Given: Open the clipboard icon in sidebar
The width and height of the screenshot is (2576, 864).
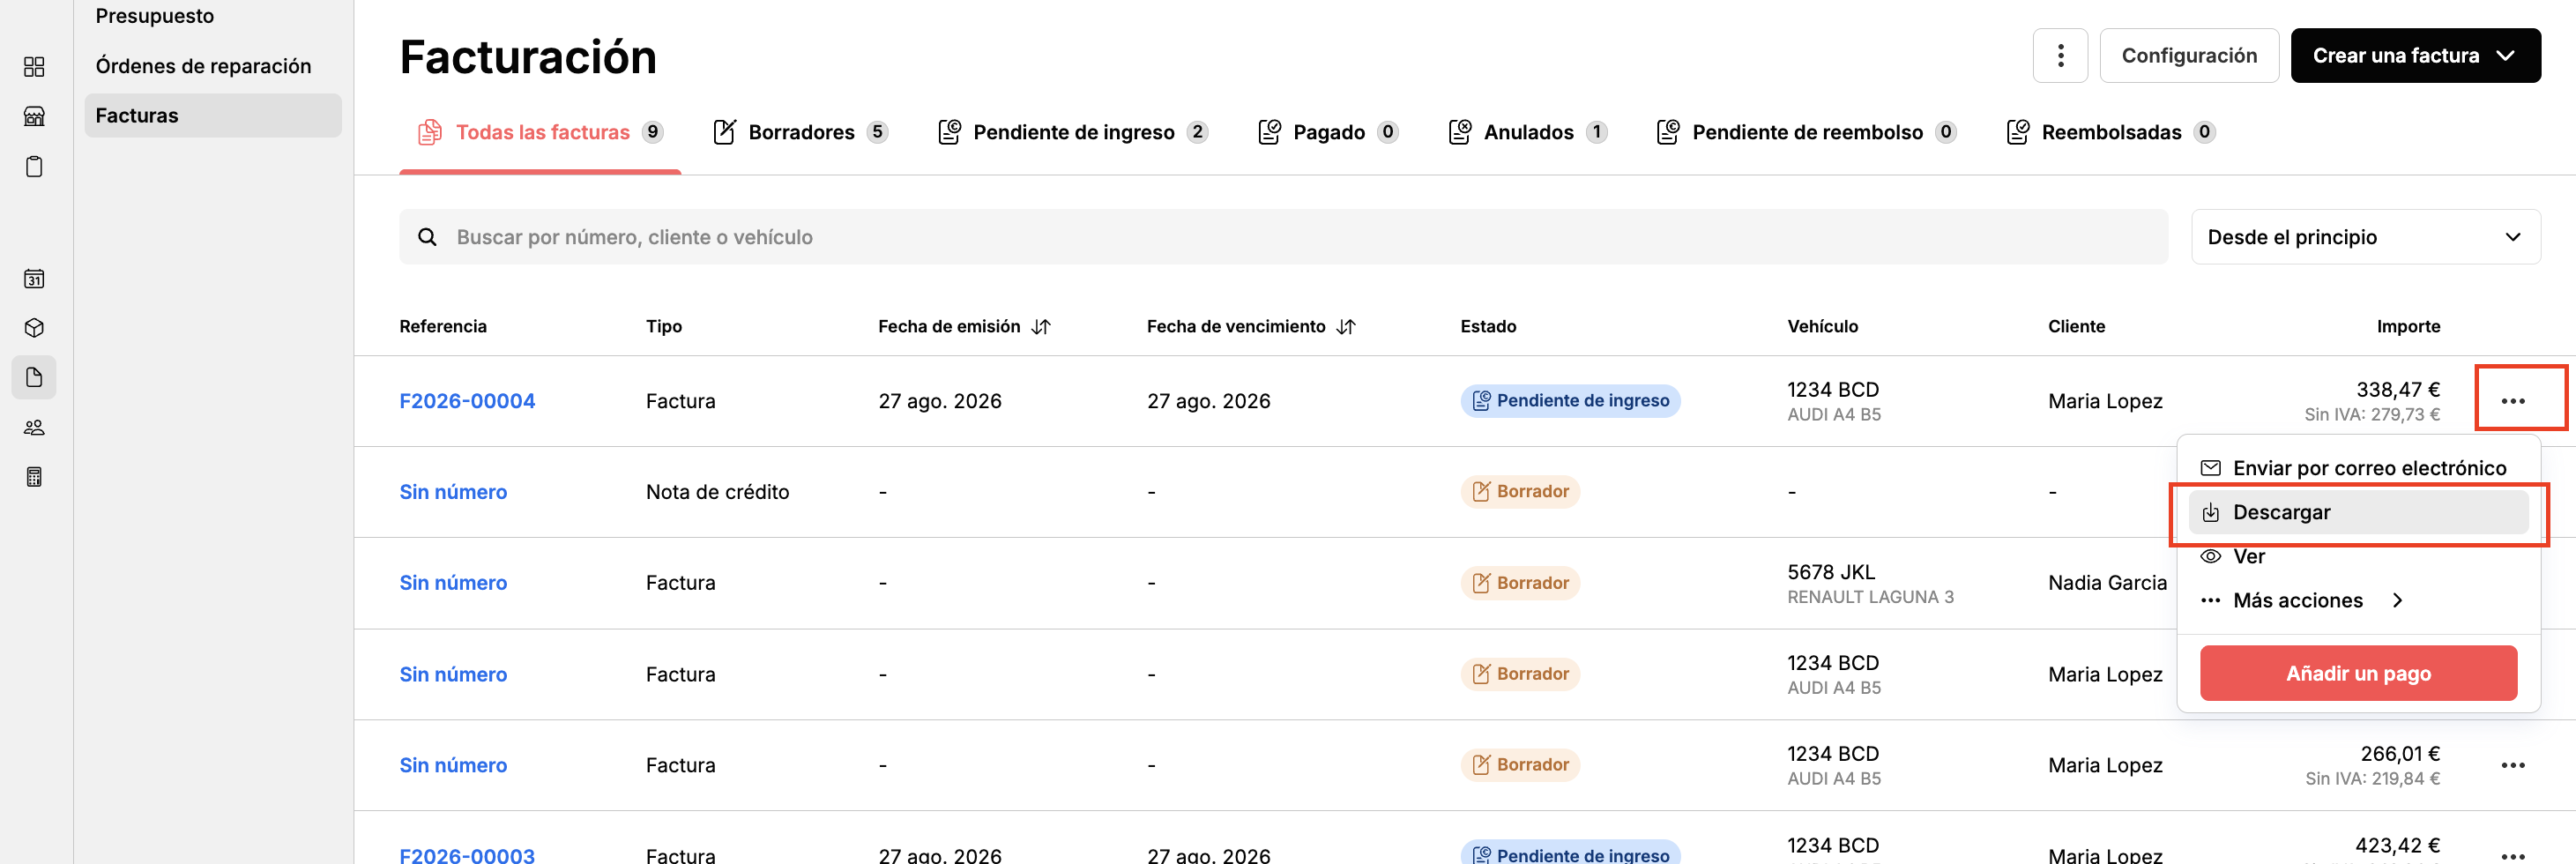Looking at the screenshot, I should point(34,166).
